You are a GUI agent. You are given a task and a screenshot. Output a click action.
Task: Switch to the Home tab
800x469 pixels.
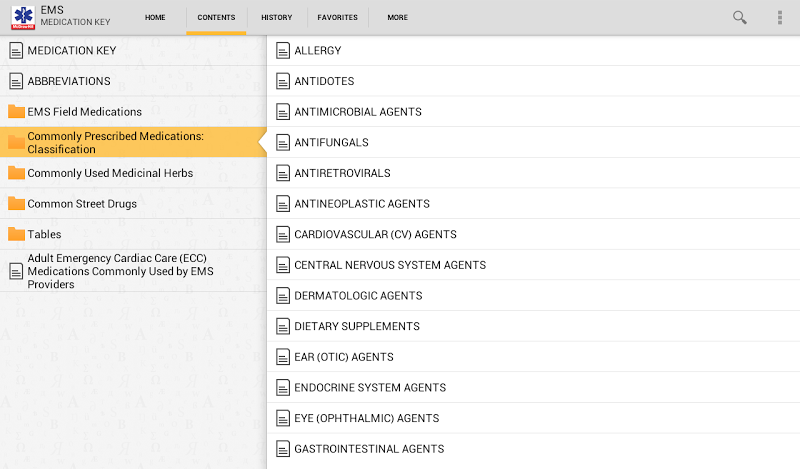pyautogui.click(x=155, y=18)
